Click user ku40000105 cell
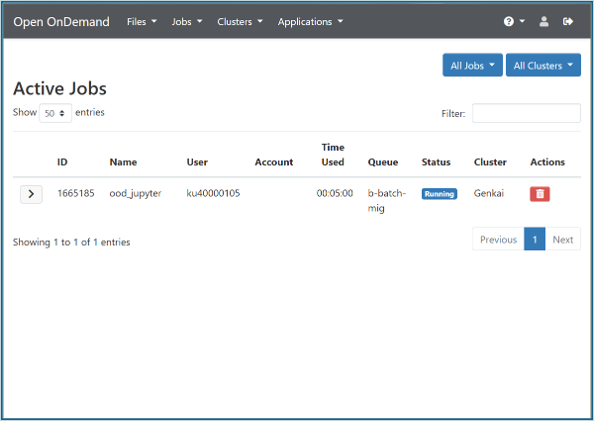Image resolution: width=594 pixels, height=421 pixels. [x=213, y=193]
